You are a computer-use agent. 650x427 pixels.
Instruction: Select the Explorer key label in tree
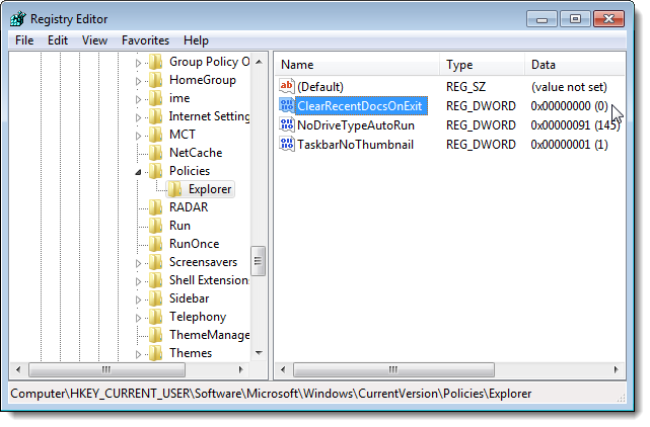click(x=210, y=189)
